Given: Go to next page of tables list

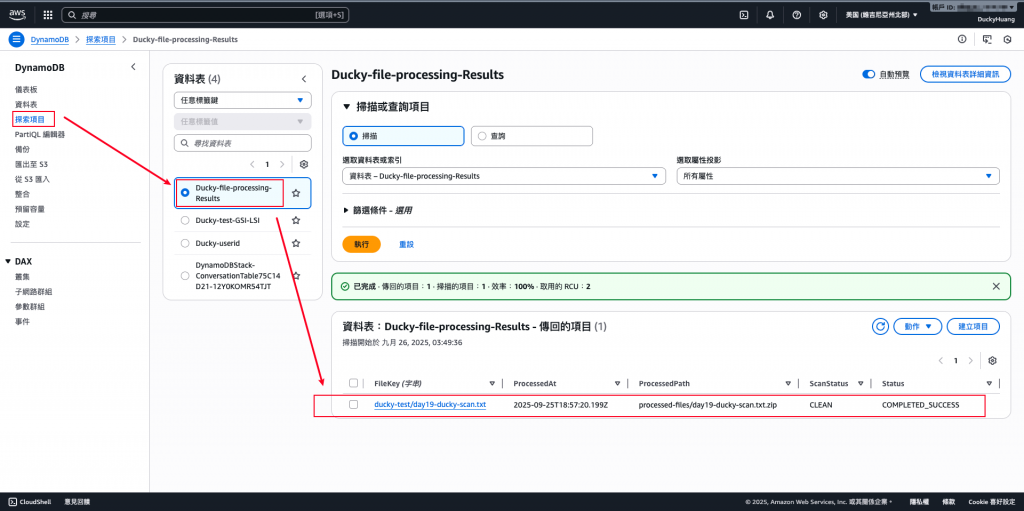Looking at the screenshot, I should [282, 165].
